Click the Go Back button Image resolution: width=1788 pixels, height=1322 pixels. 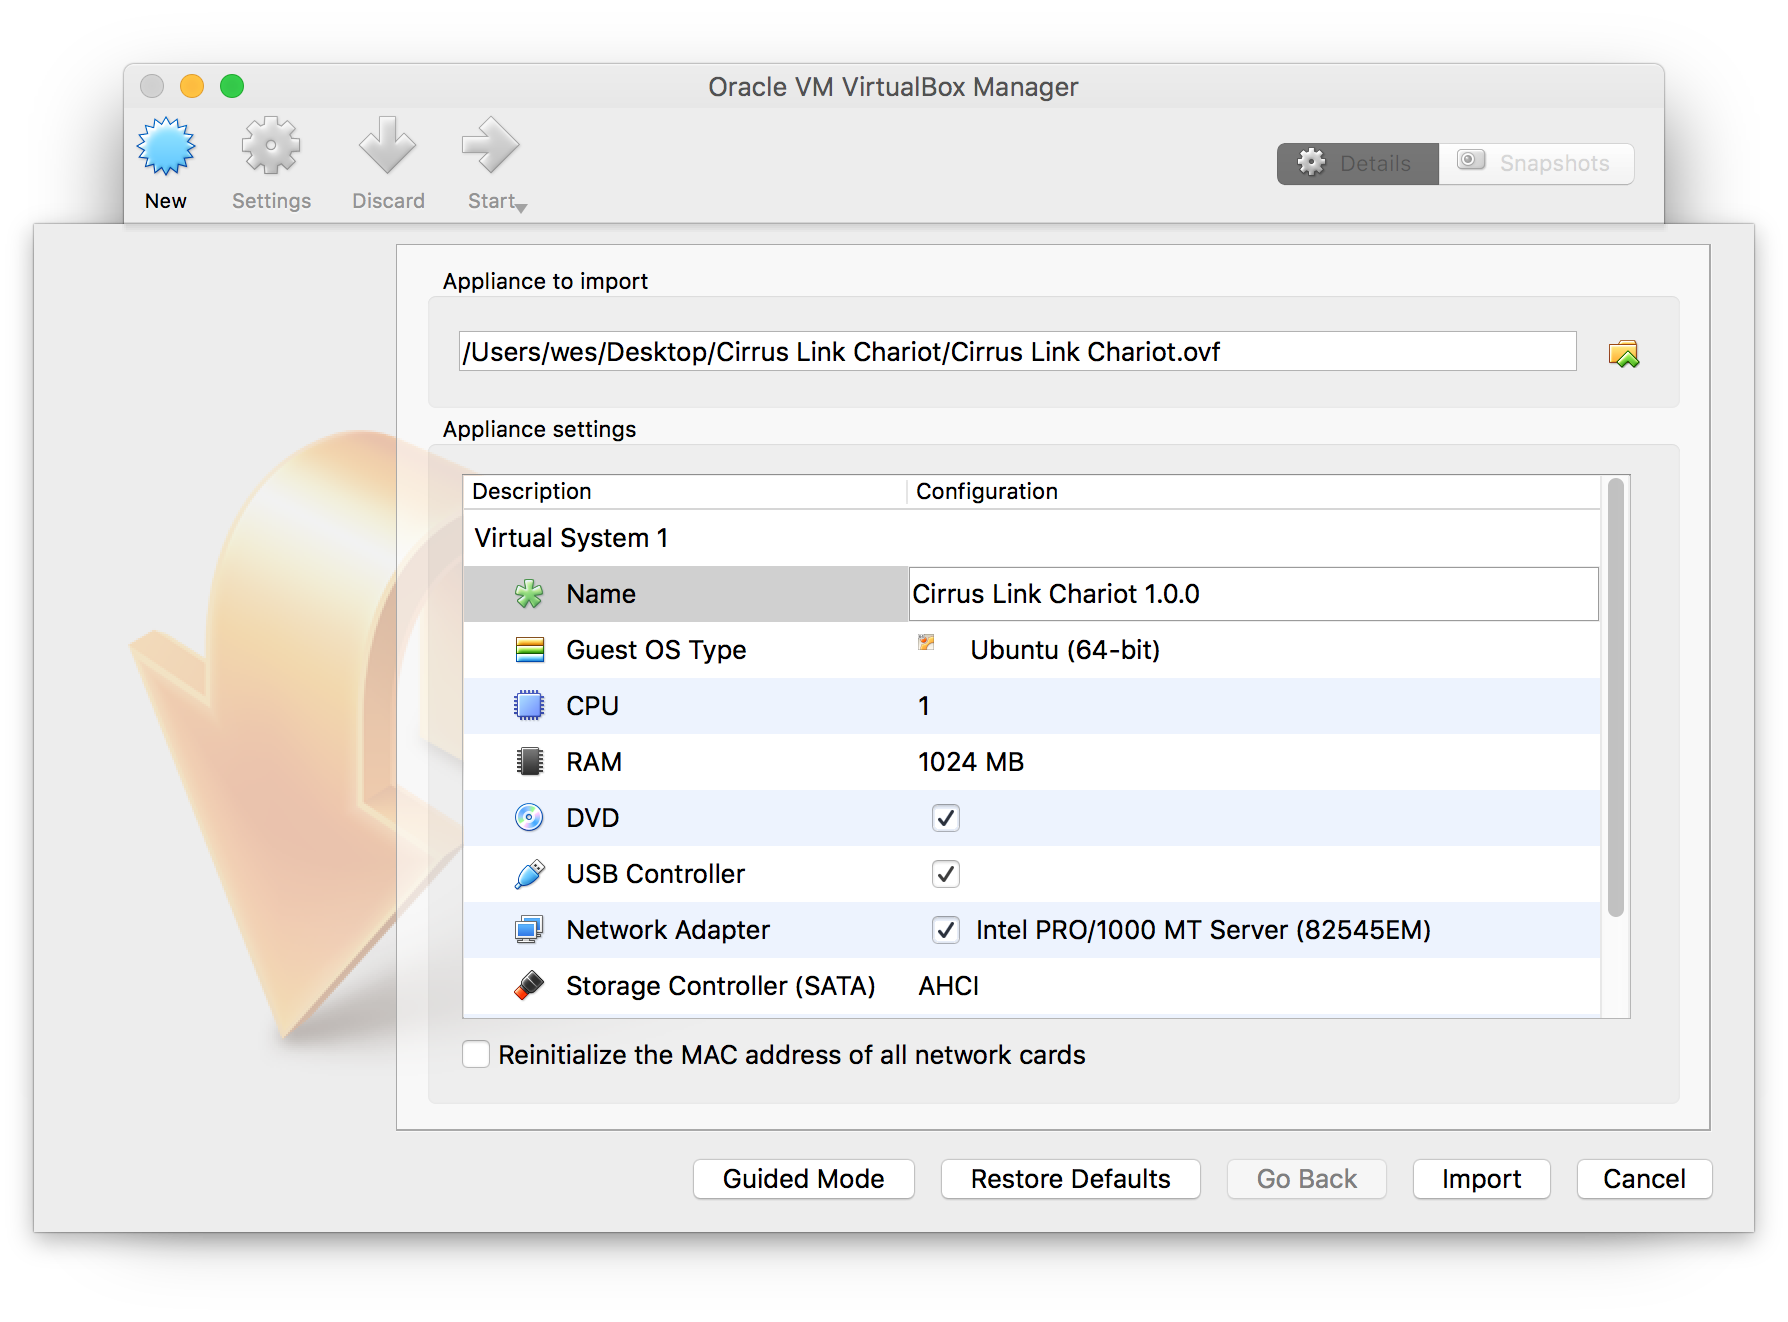[1307, 1179]
